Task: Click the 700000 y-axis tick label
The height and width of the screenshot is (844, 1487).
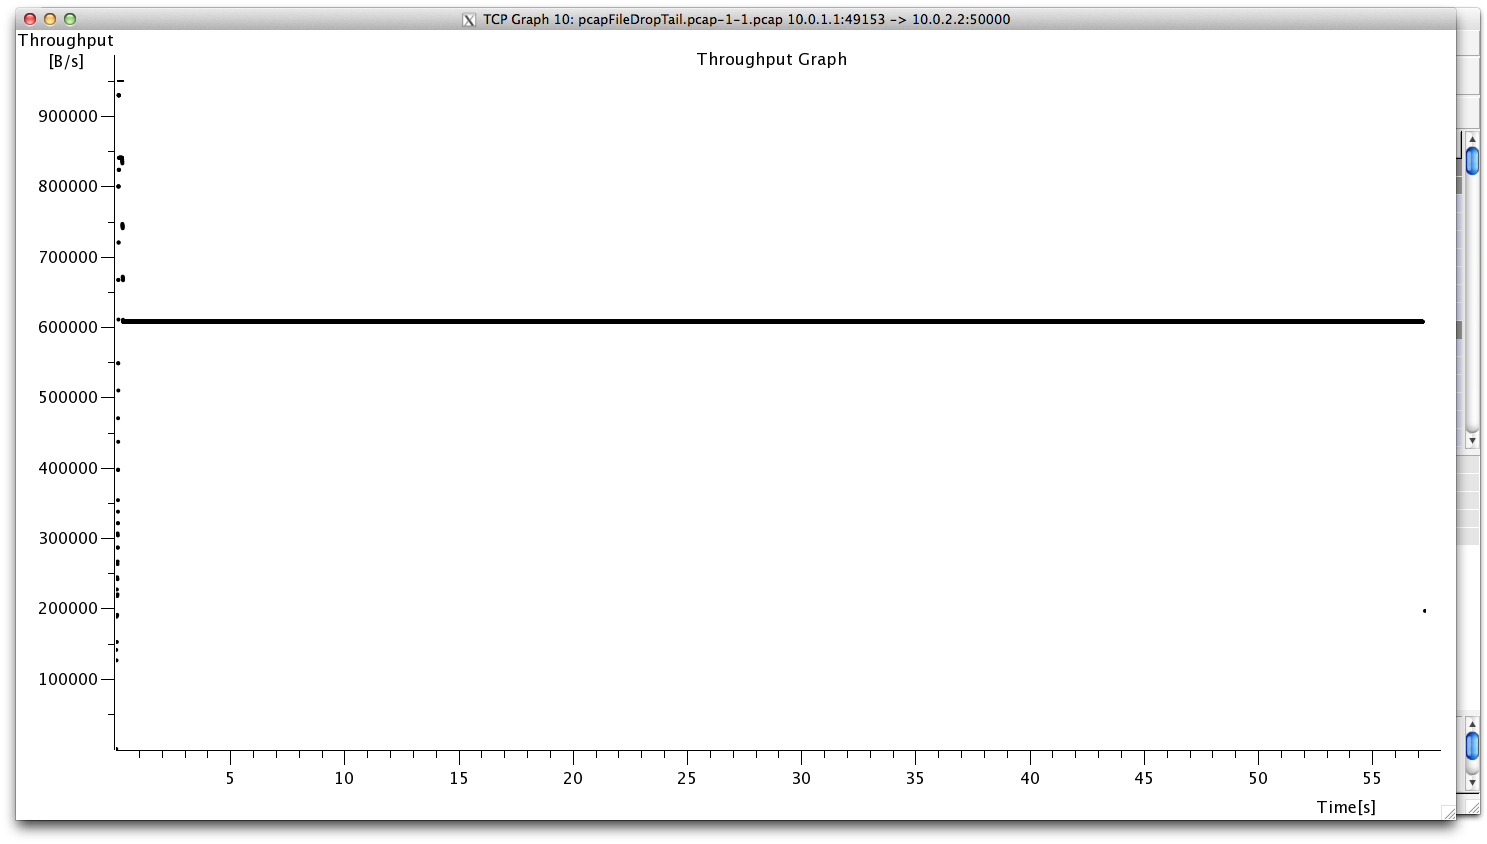Action: point(68,257)
